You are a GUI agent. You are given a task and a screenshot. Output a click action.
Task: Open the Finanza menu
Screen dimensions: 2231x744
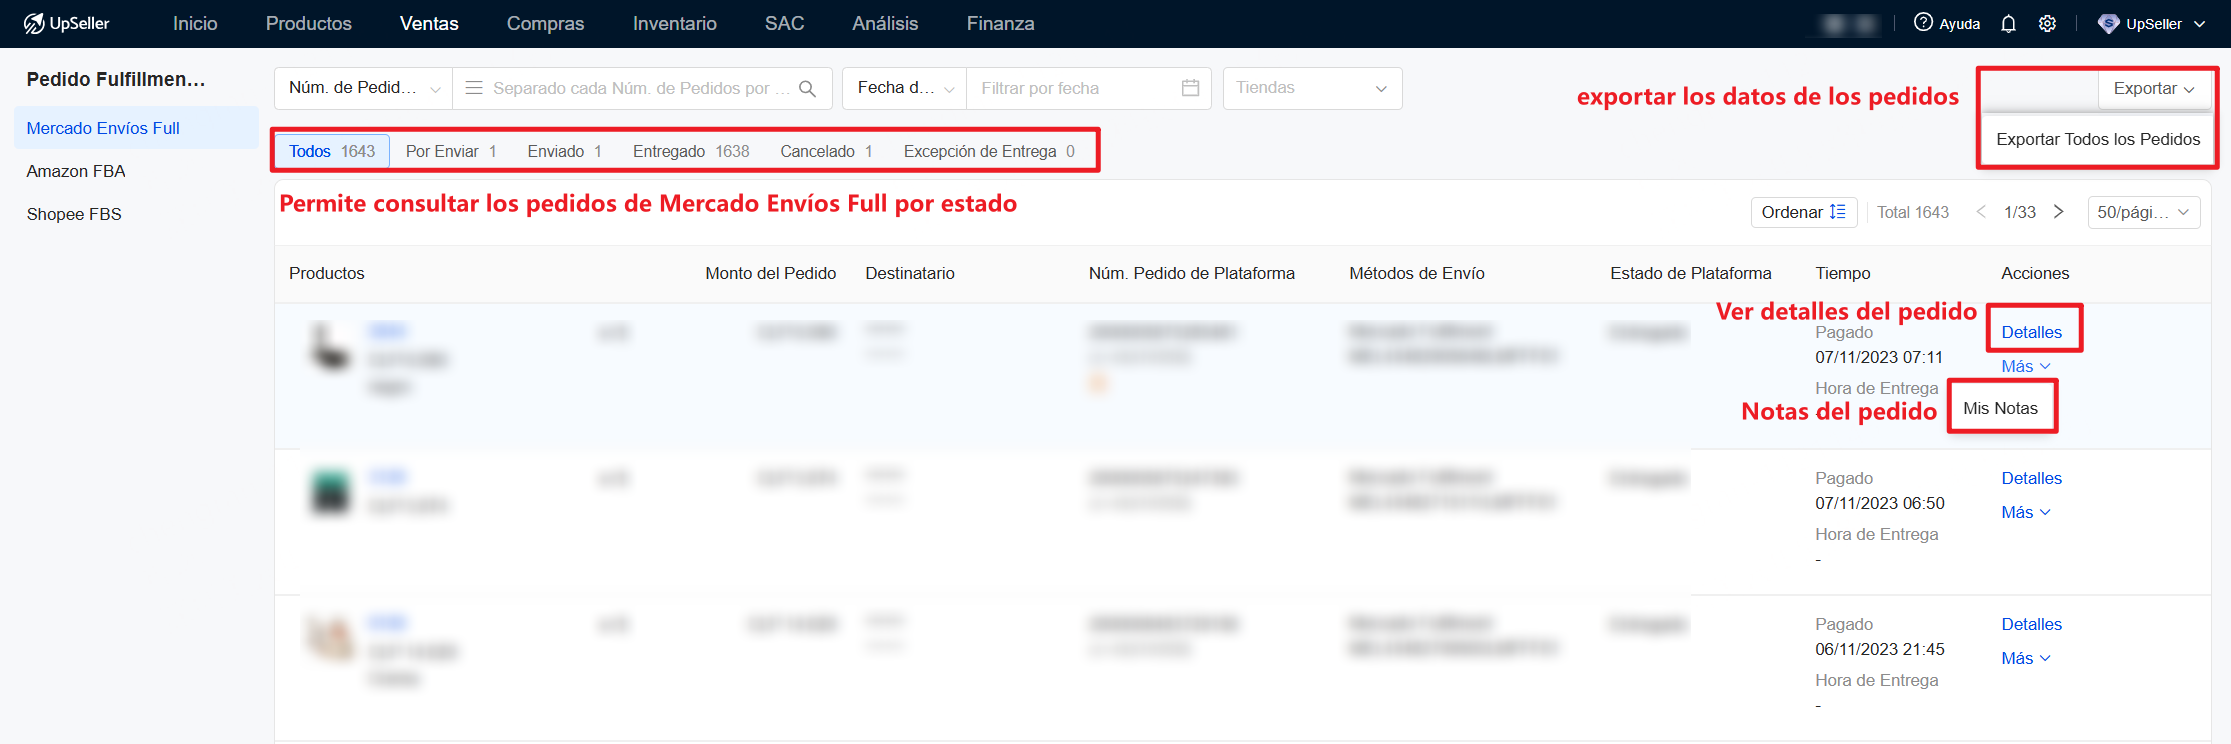point(1000,23)
